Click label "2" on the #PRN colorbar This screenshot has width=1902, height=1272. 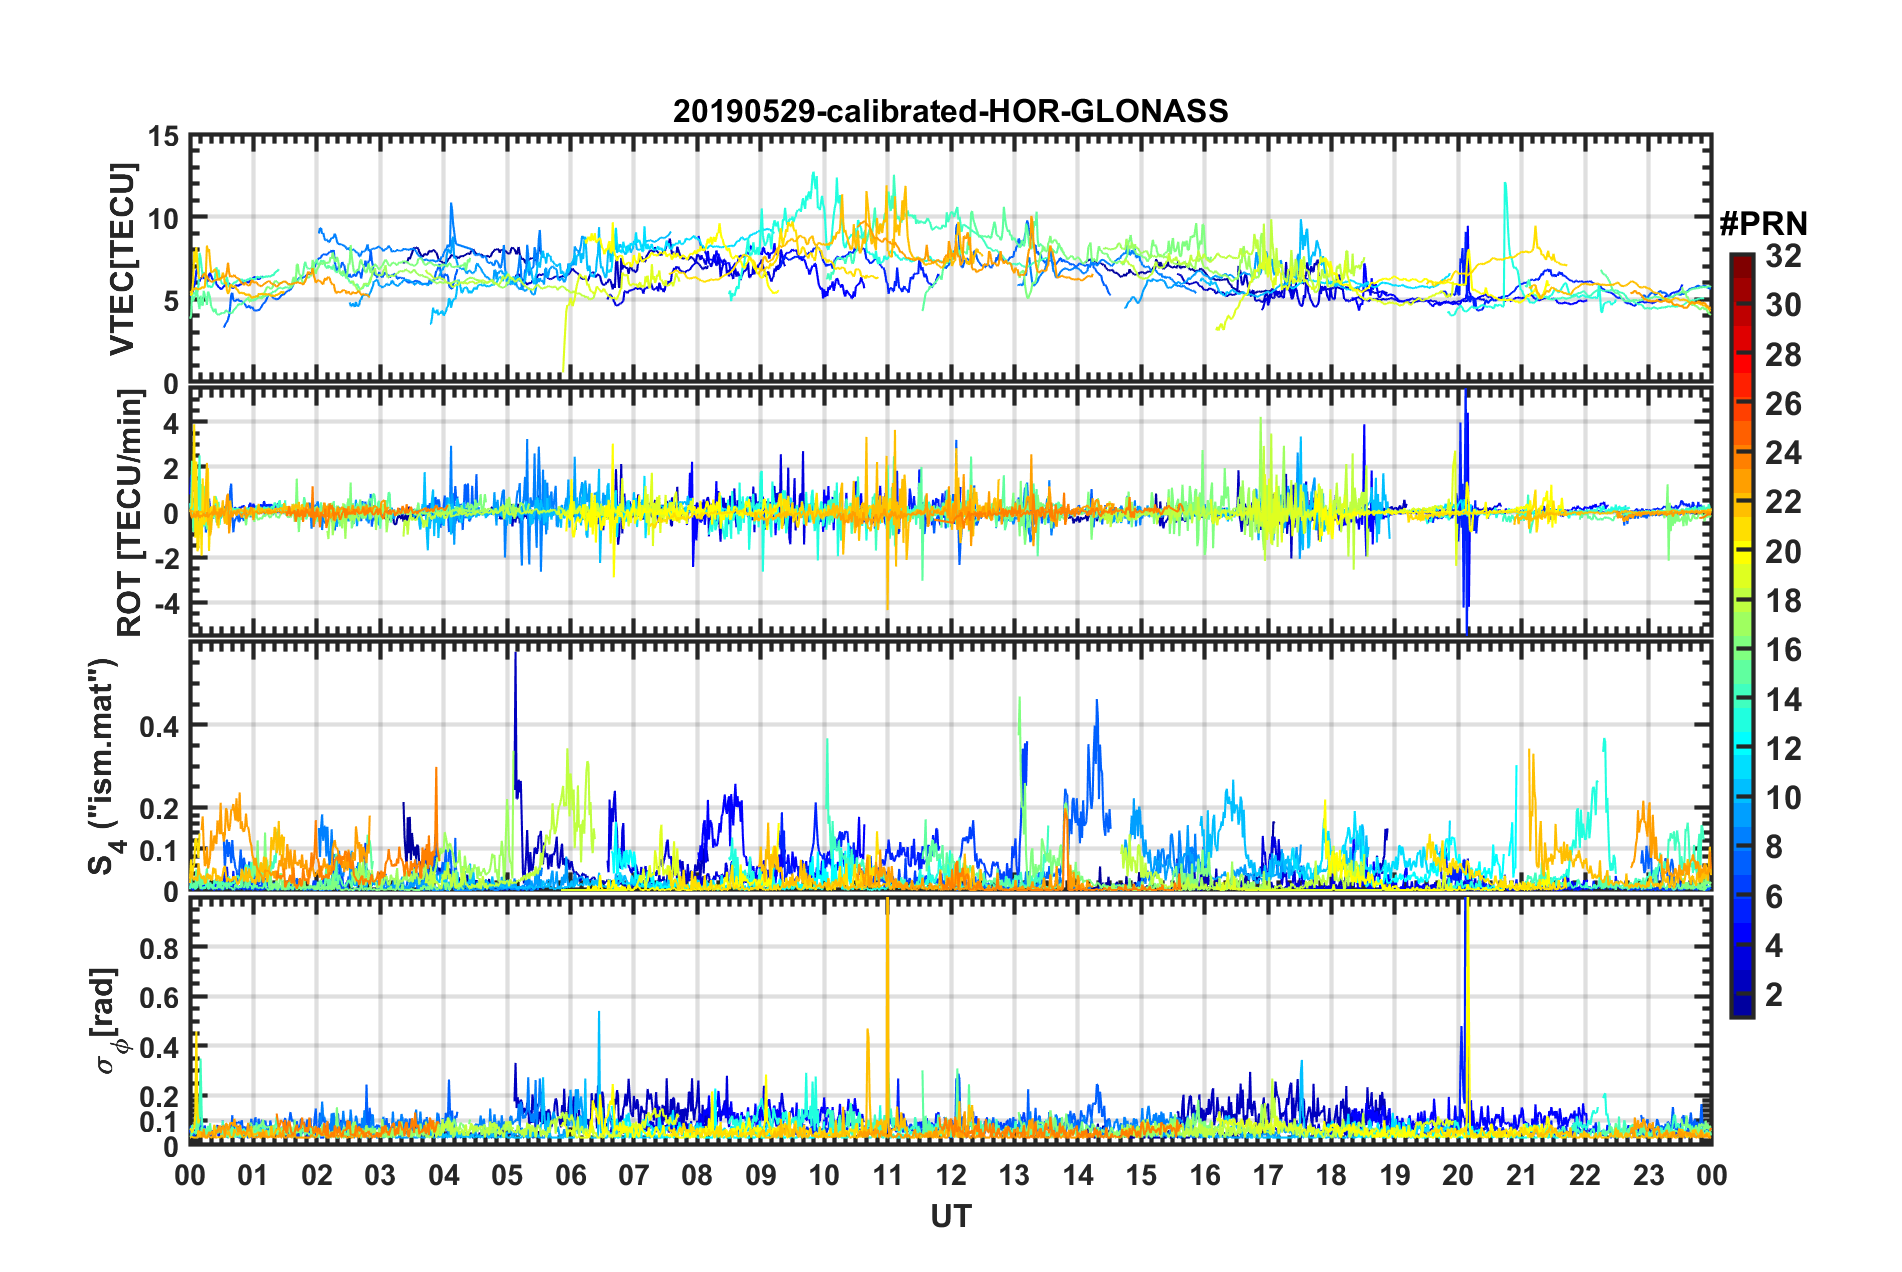1775,995
